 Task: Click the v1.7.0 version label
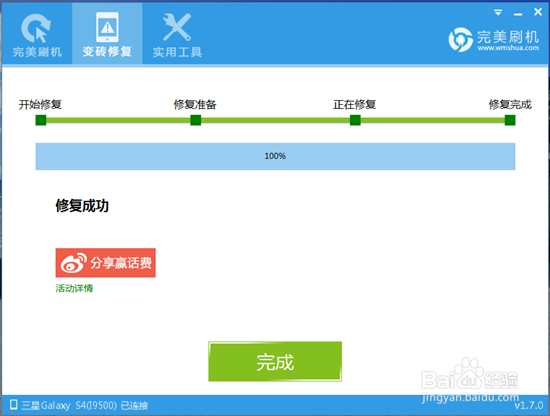(529, 405)
